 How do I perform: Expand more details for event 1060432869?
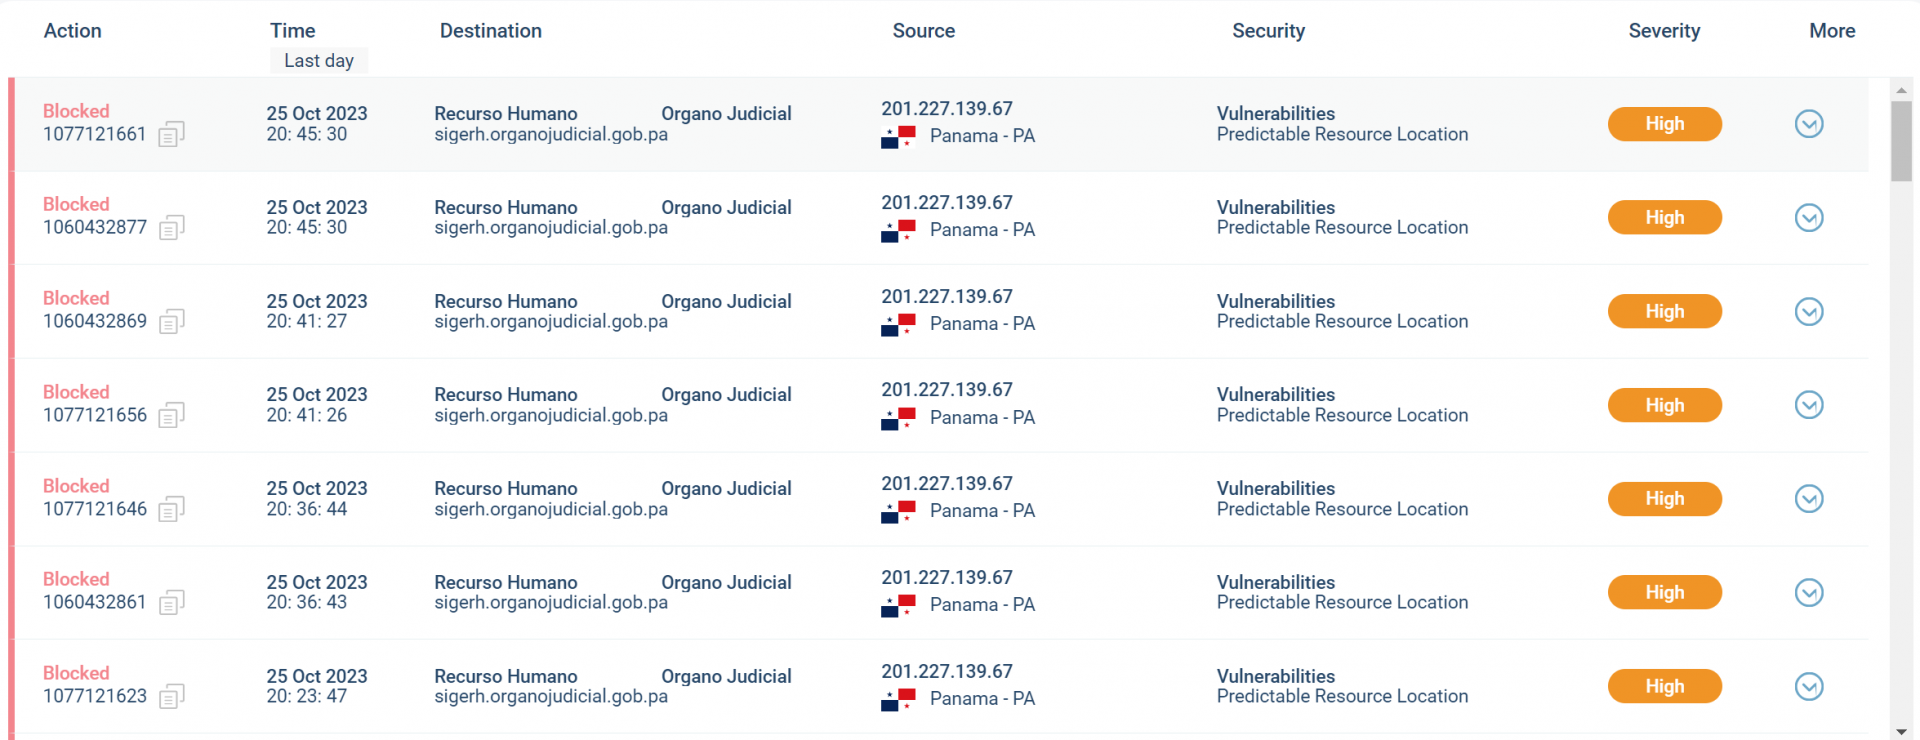coord(1809,312)
